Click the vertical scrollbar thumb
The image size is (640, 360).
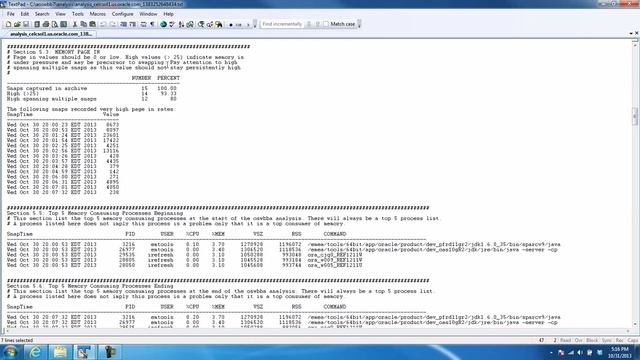click(635, 116)
